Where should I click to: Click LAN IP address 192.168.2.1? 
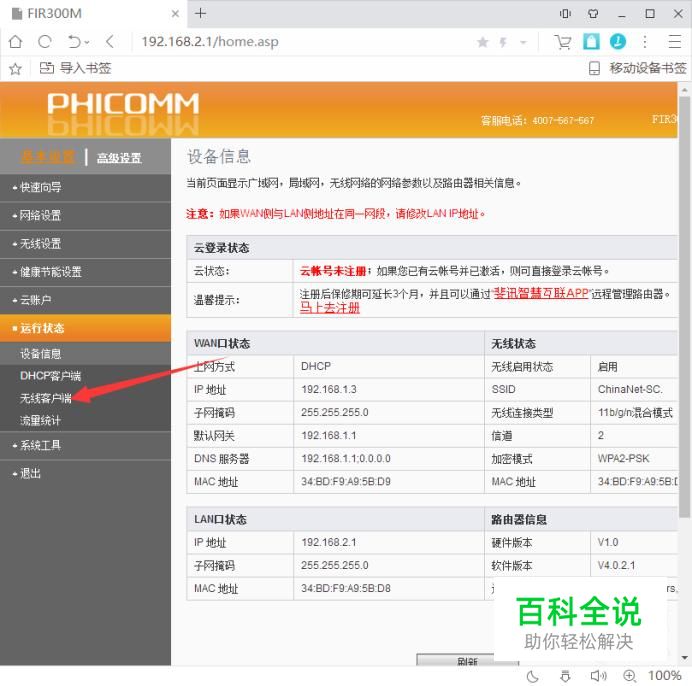pyautogui.click(x=329, y=542)
